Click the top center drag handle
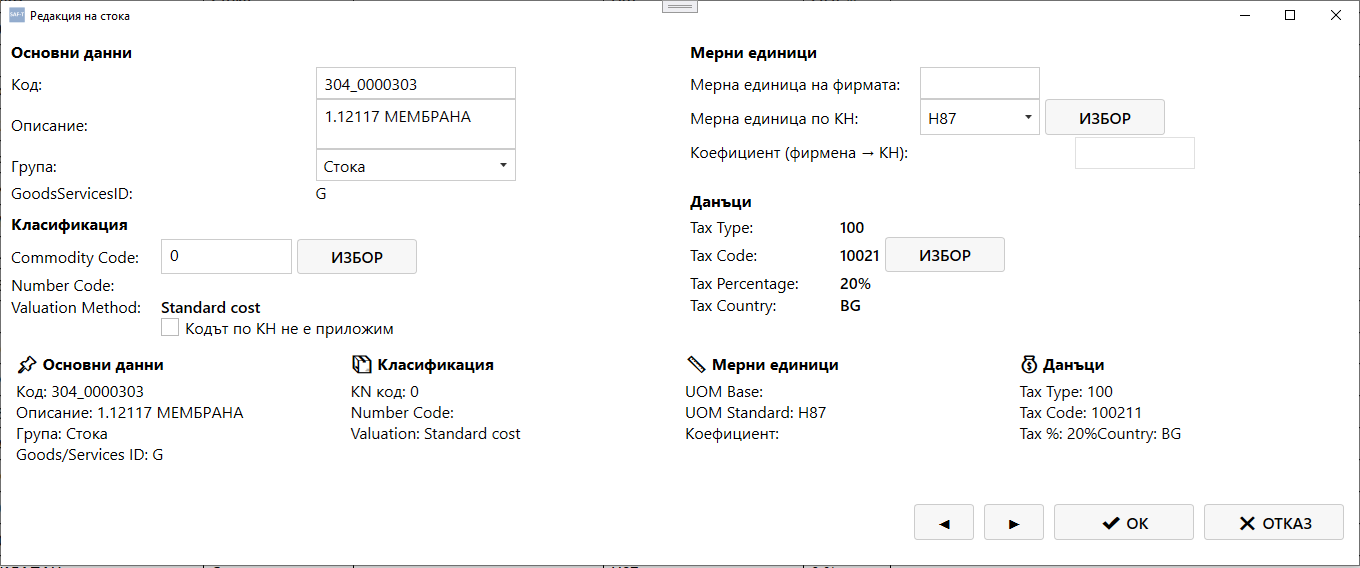The height and width of the screenshot is (568, 1360). [x=680, y=6]
